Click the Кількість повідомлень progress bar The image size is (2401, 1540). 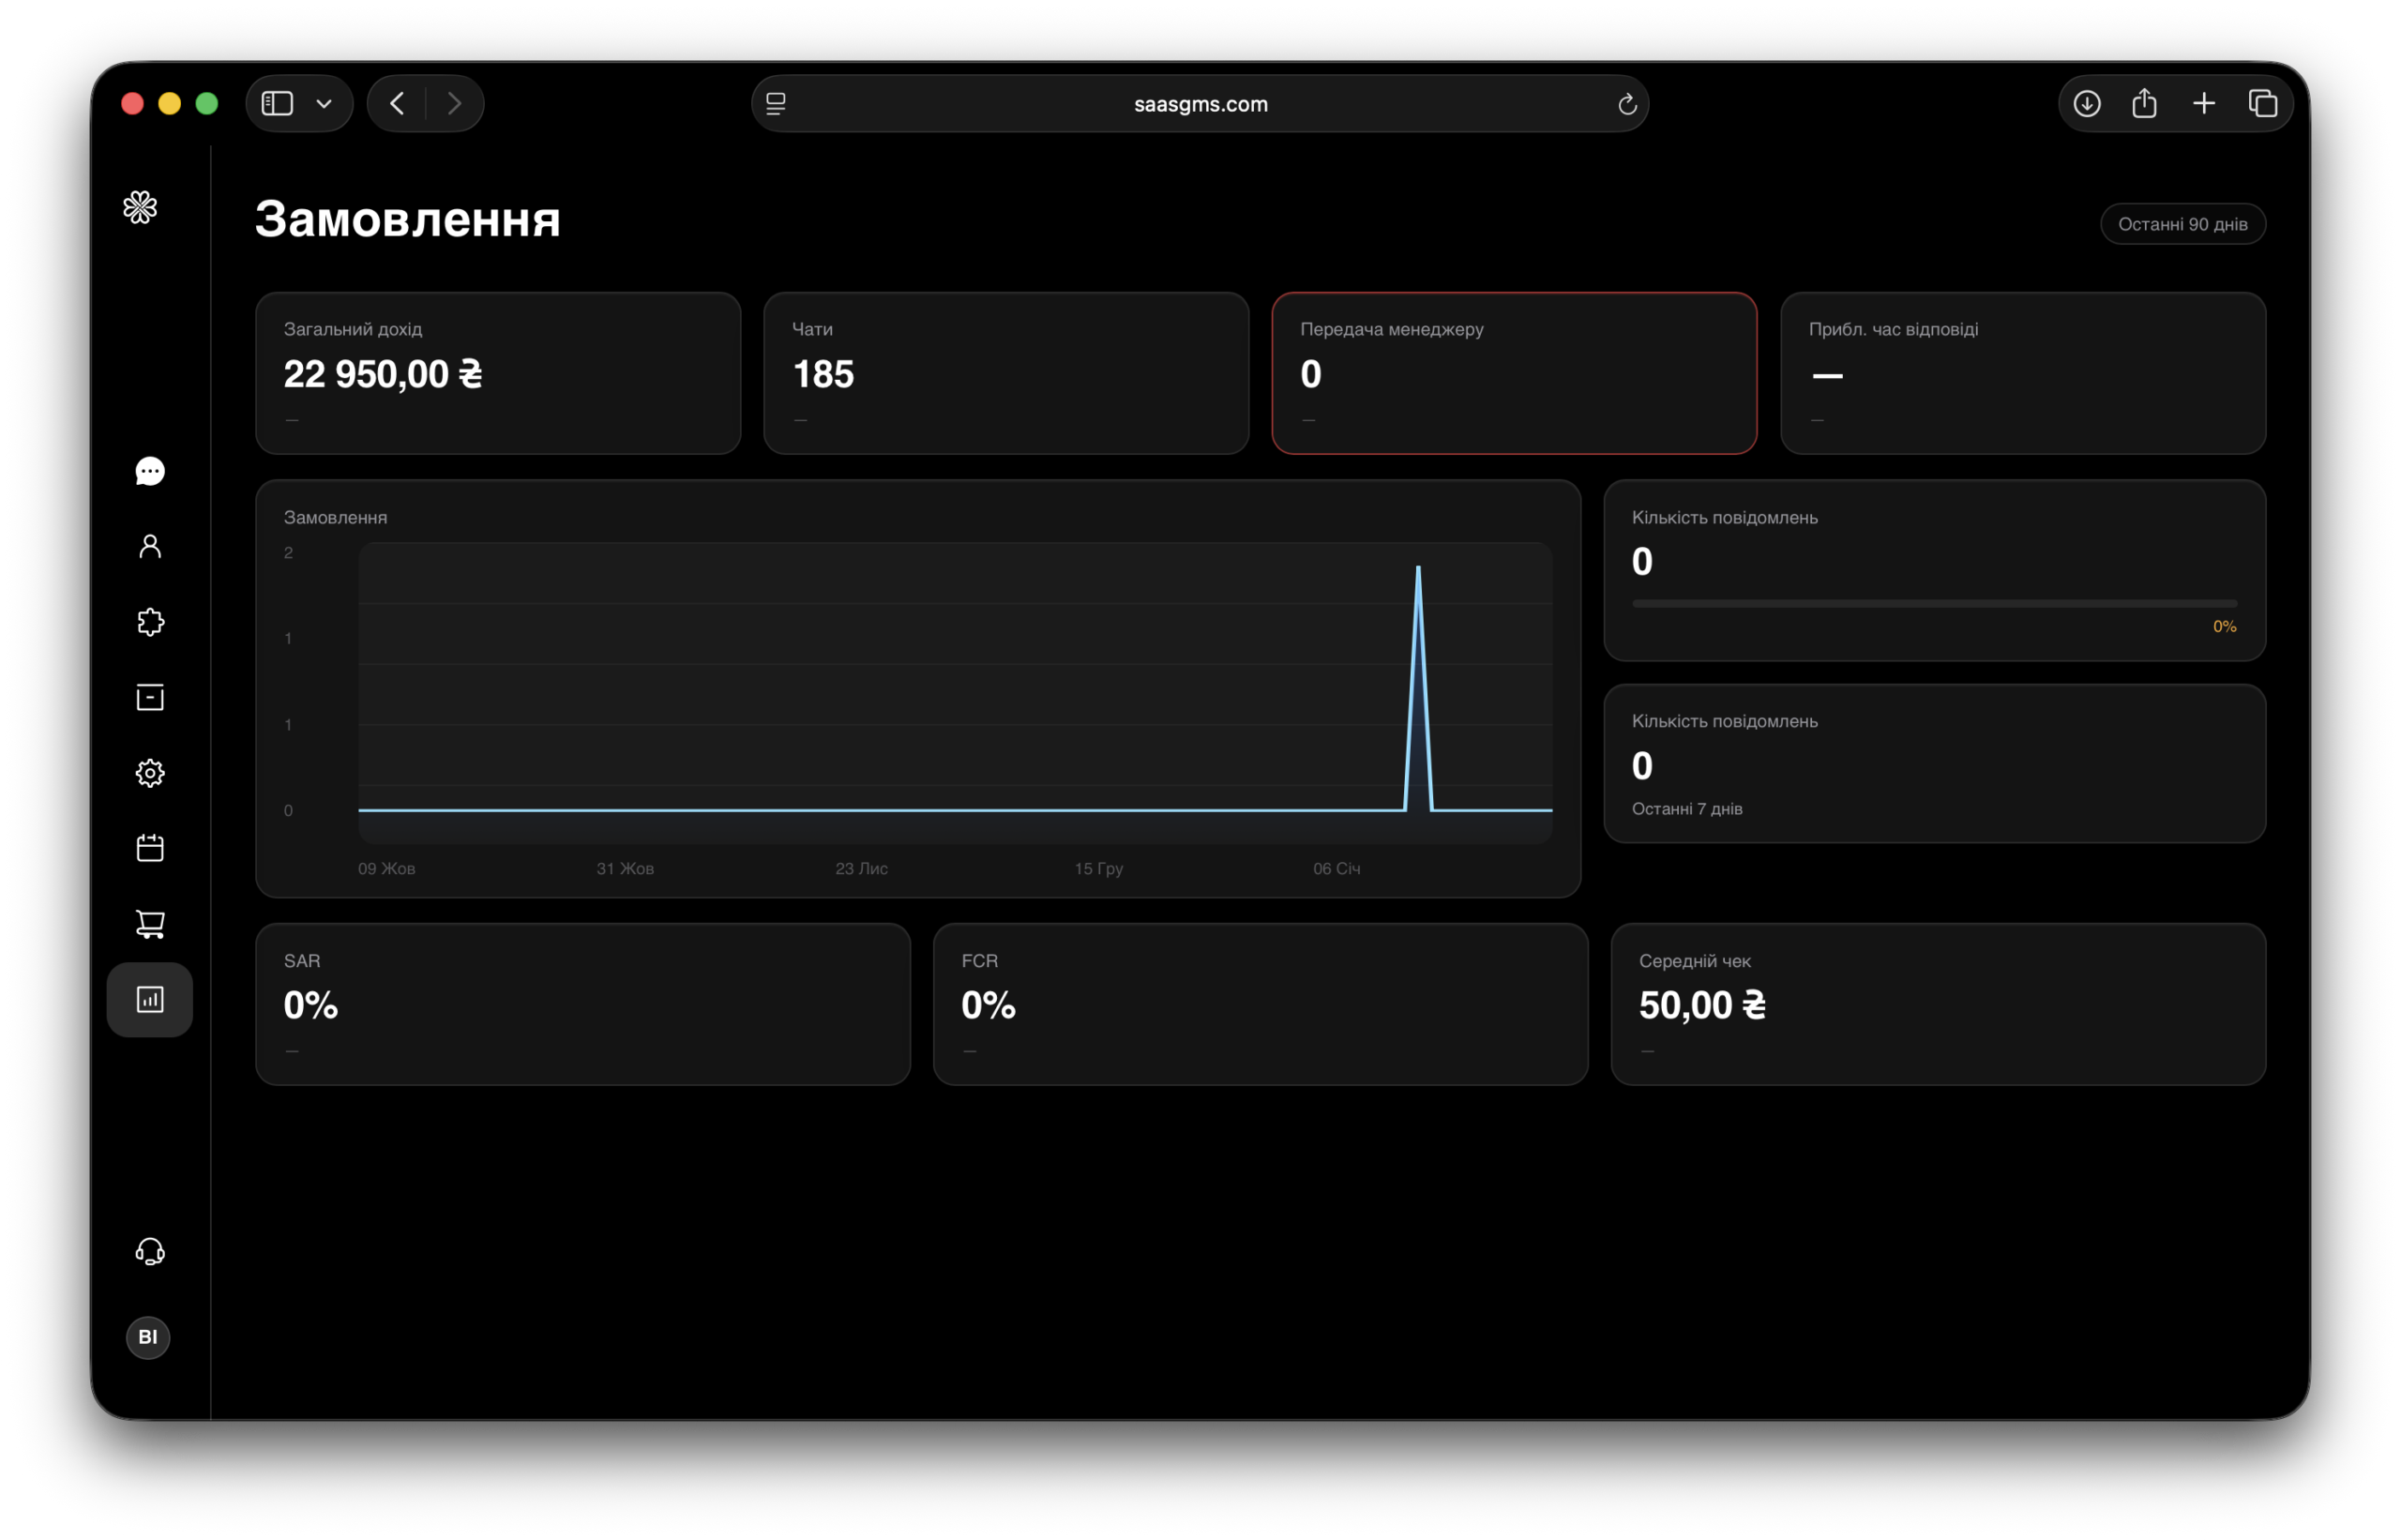click(x=1933, y=604)
